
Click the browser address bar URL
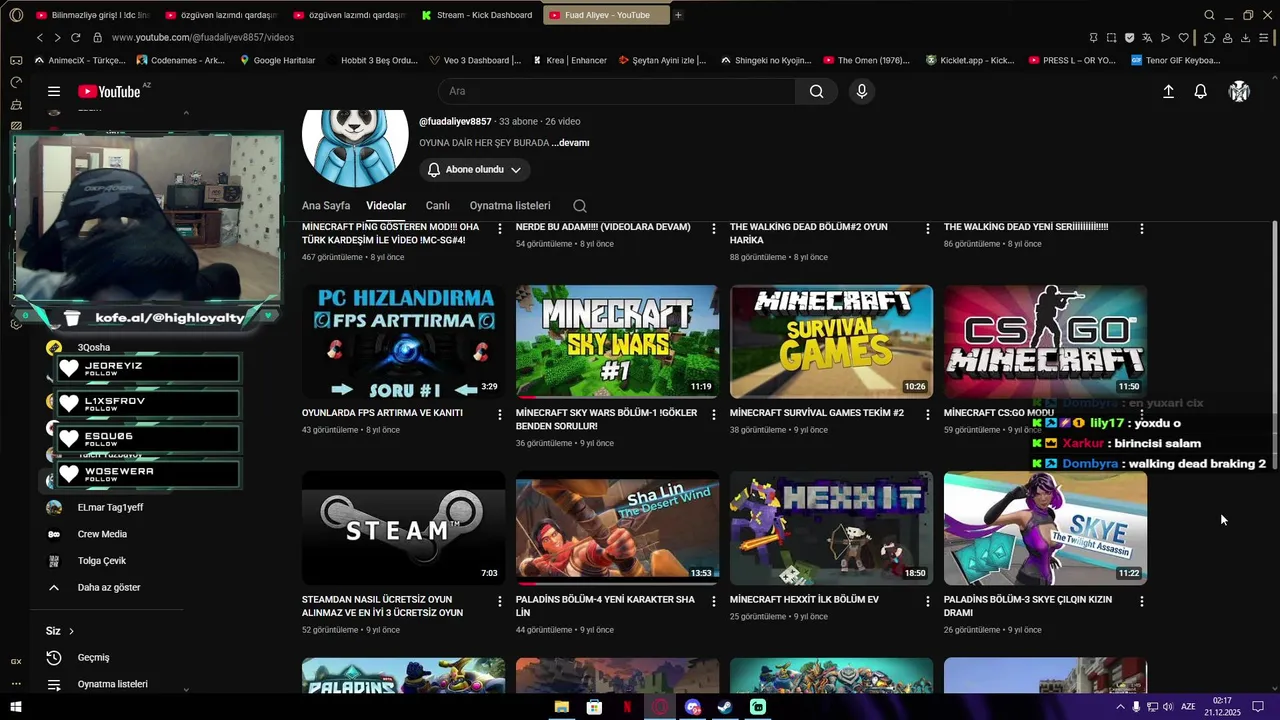[203, 38]
